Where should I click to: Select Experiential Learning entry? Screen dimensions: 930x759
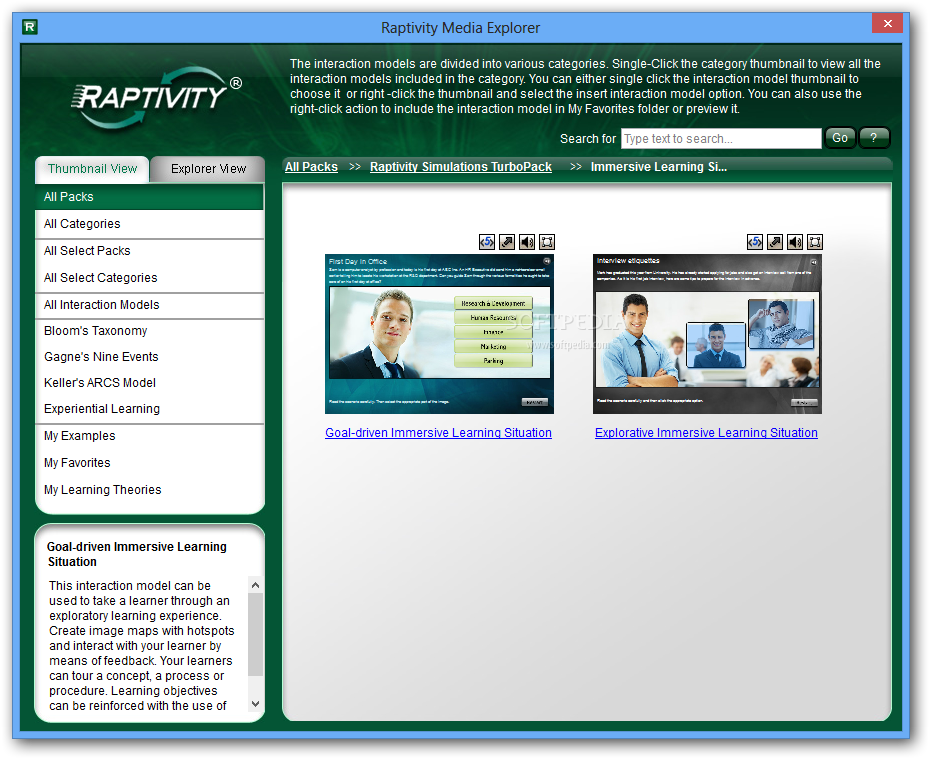click(149, 409)
